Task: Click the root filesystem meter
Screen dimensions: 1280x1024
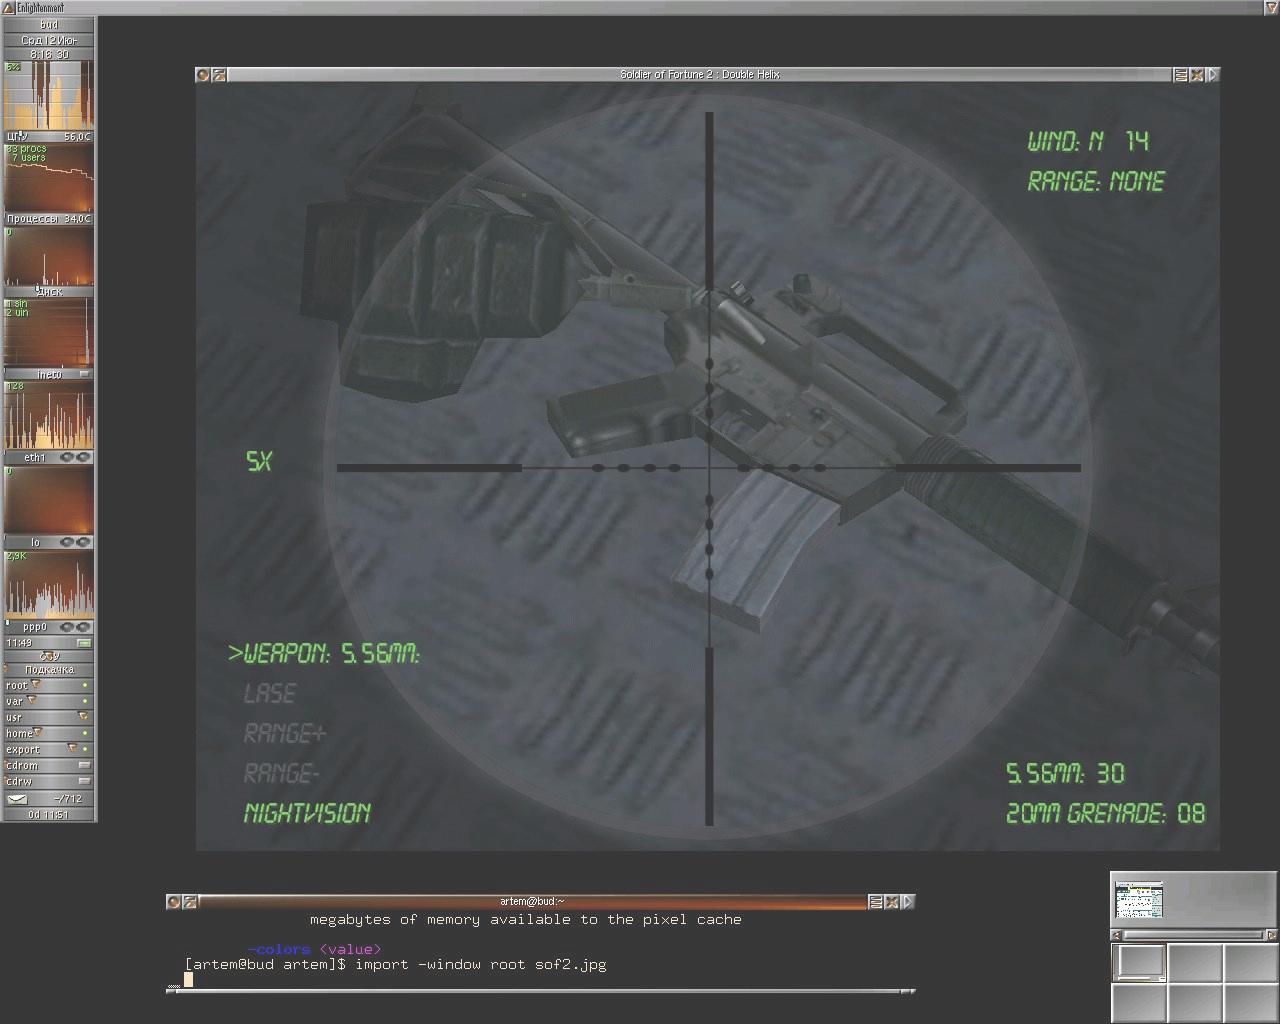Action: [x=48, y=685]
